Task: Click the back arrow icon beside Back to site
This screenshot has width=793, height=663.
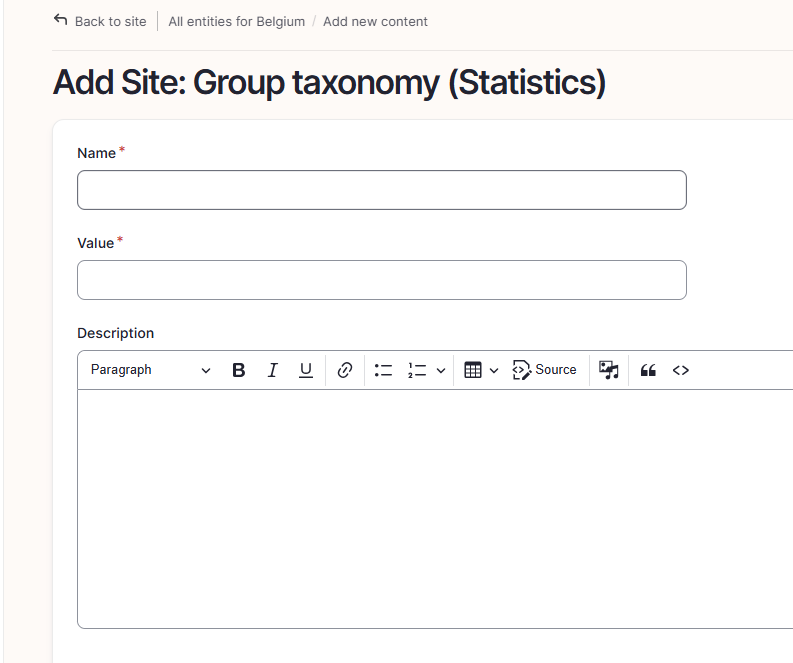Action: [61, 20]
